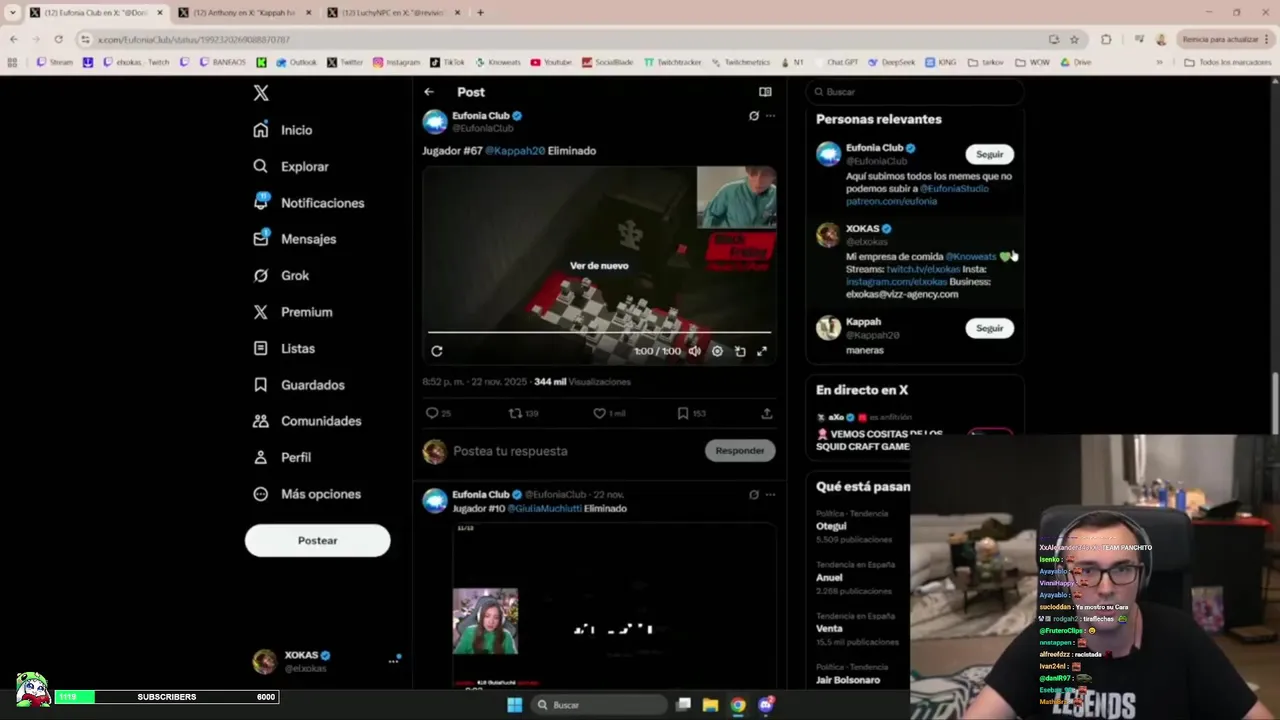Viewport: 1280px width, 720px height.
Task: Replay the video with the reload icon
Action: (x=437, y=351)
